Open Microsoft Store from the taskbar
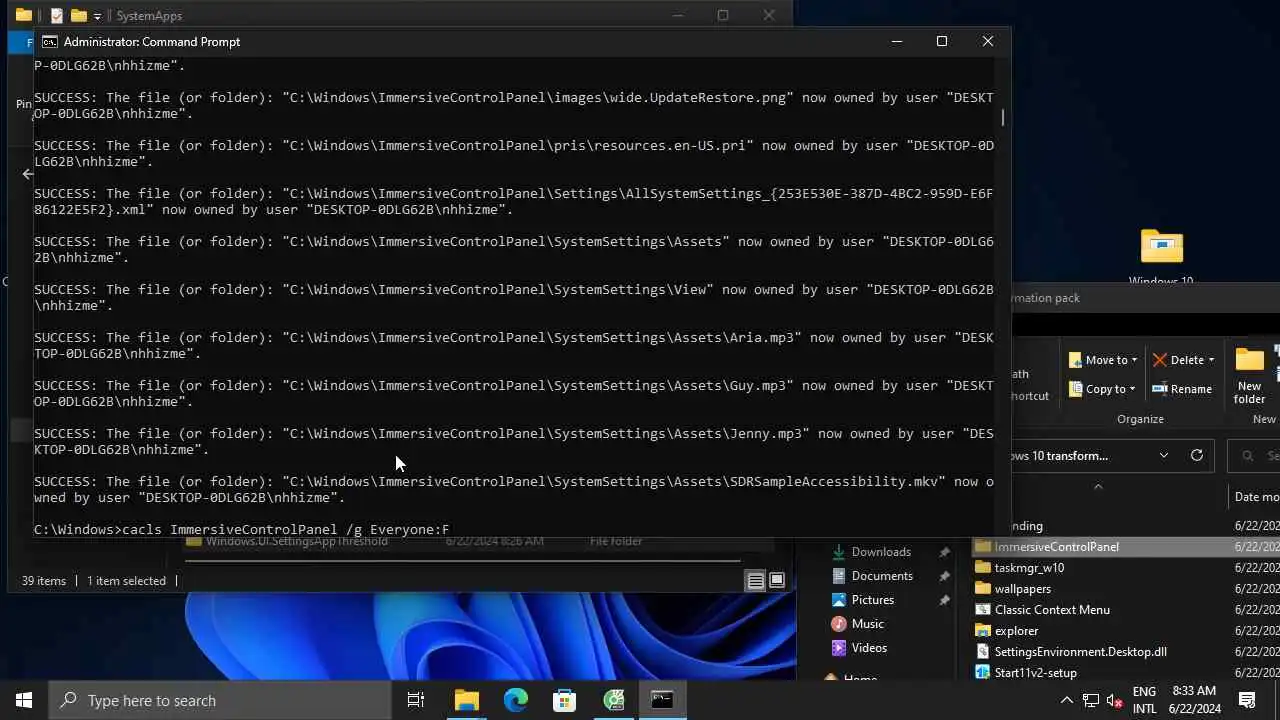Viewport: 1280px width, 720px height. click(564, 700)
